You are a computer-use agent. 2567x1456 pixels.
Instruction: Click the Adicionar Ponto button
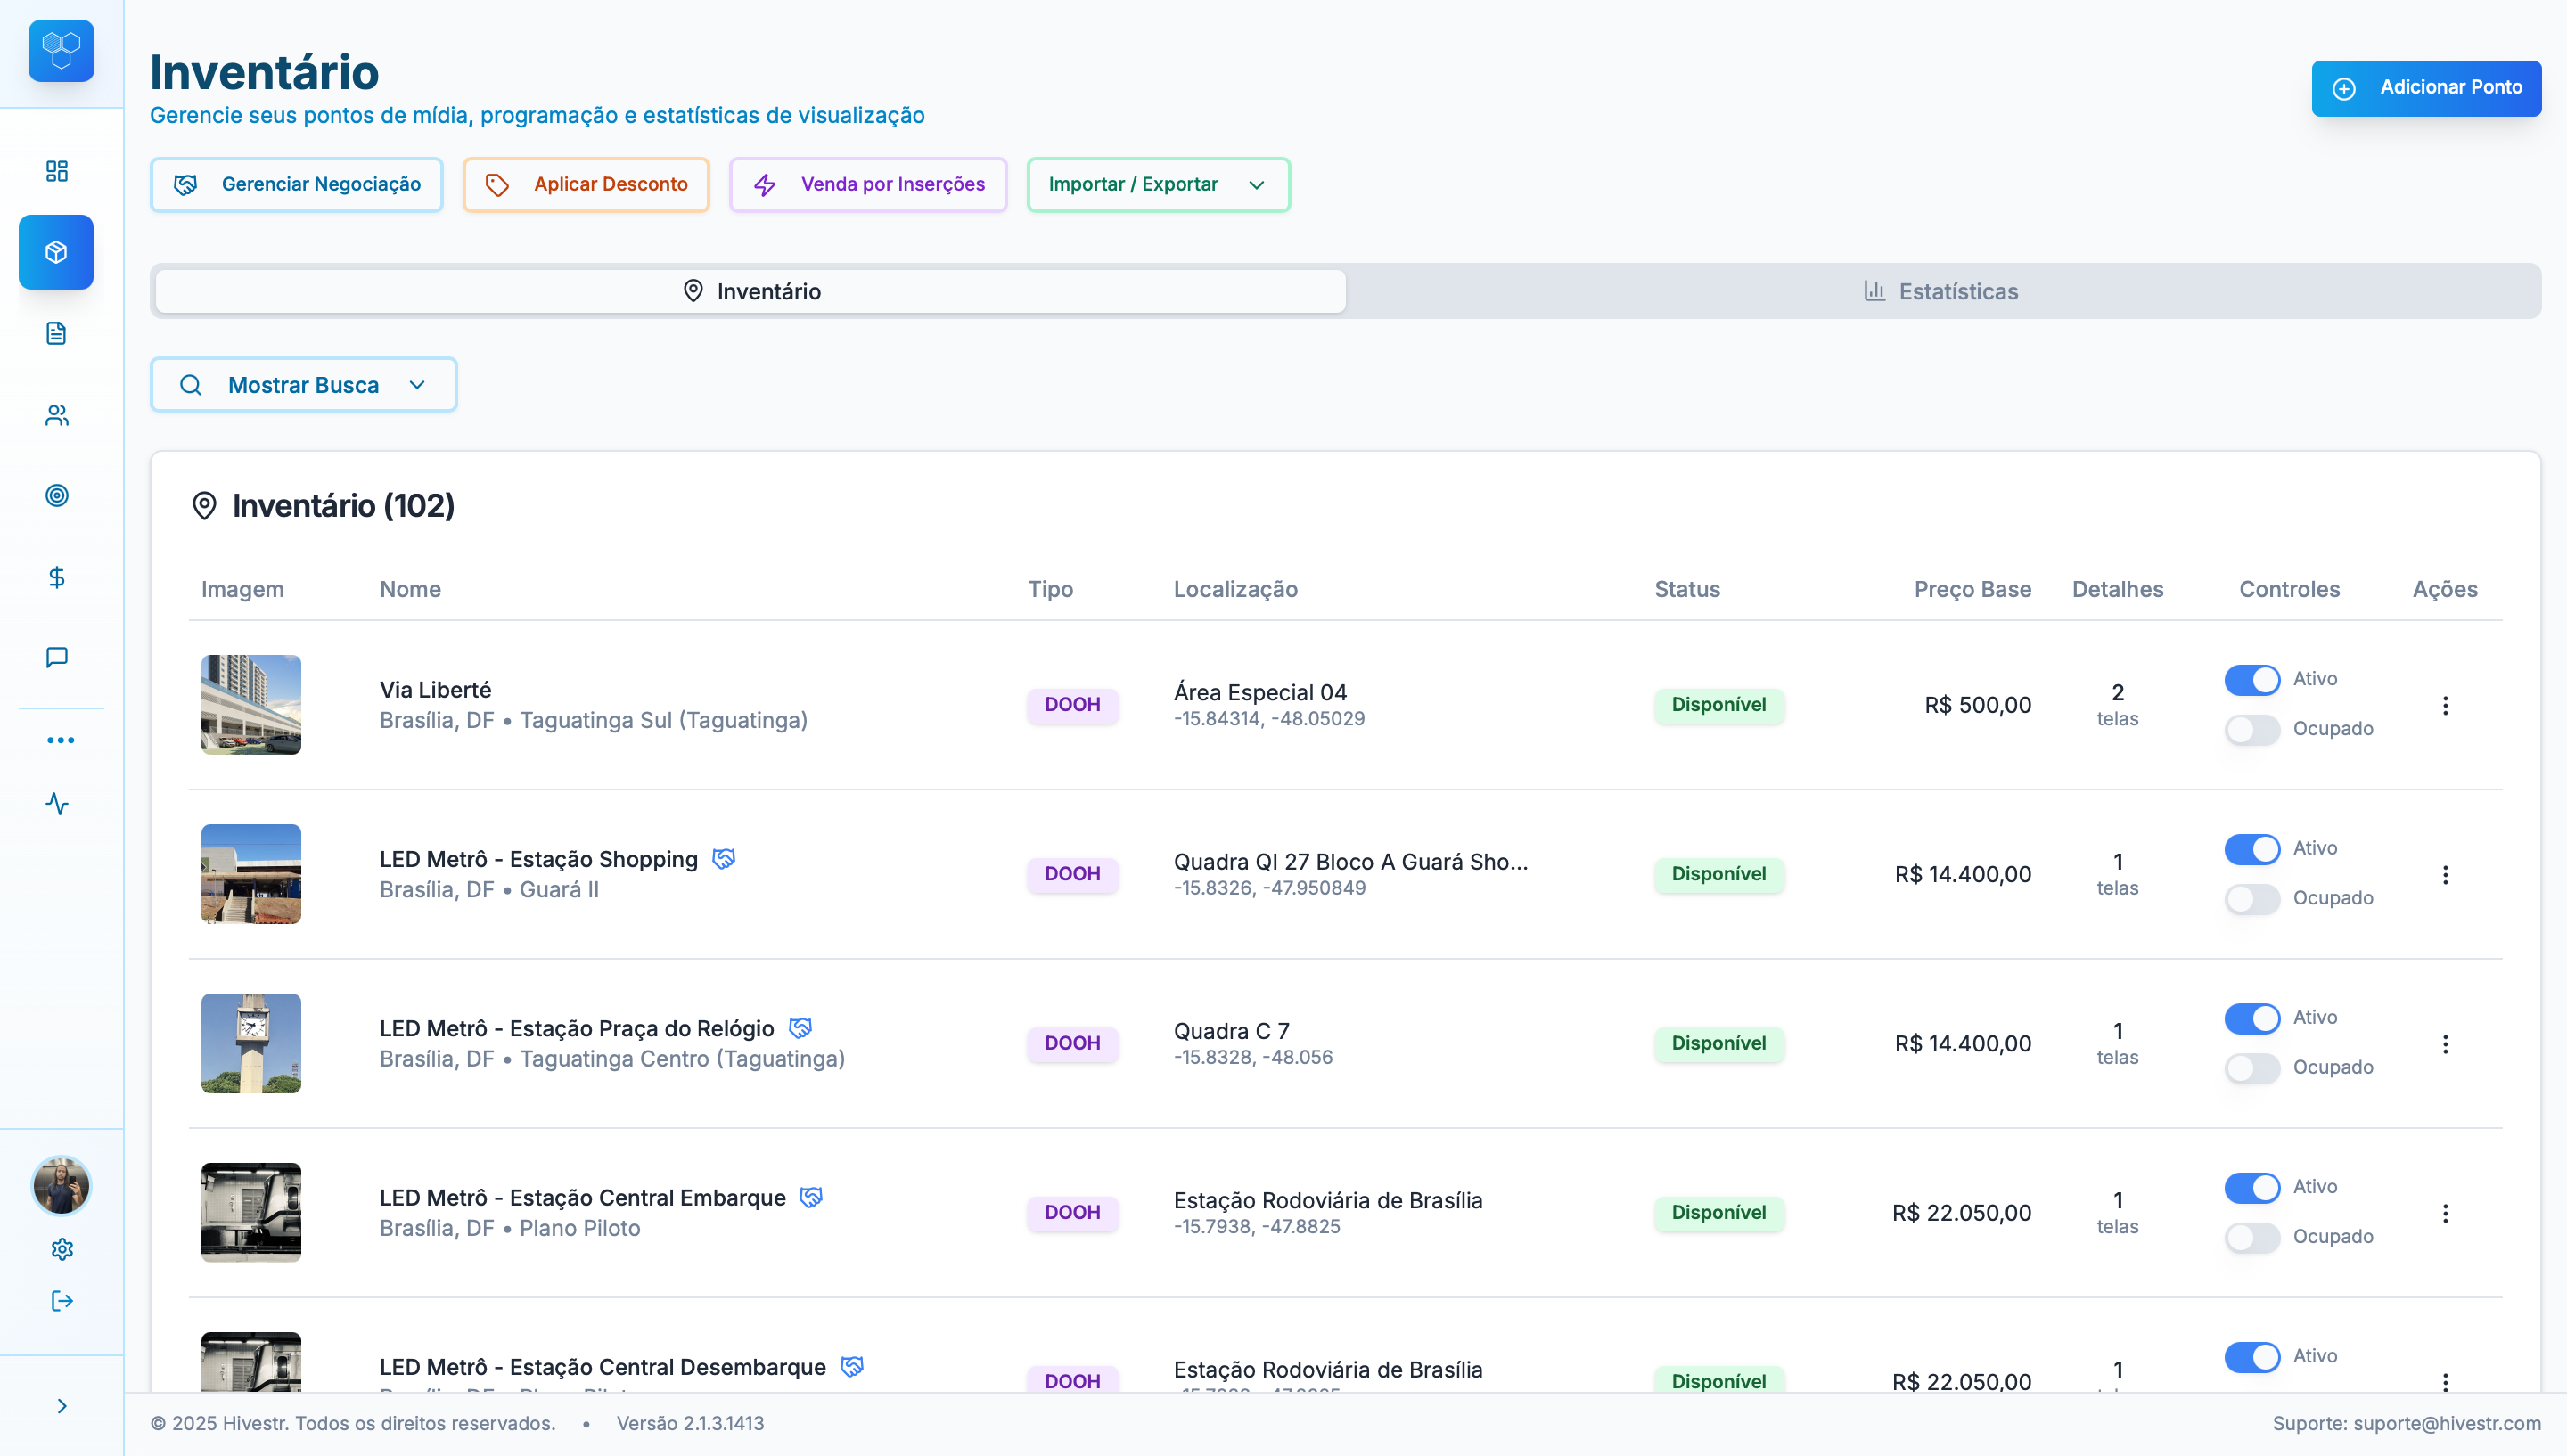(2425, 88)
